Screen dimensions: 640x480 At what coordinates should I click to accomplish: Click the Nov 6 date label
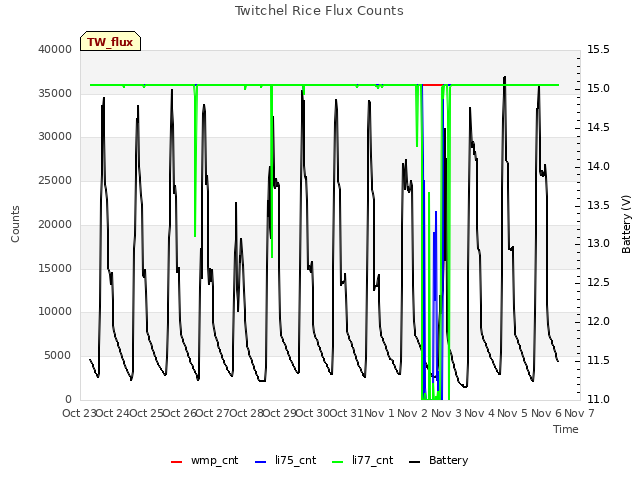[x=546, y=413]
